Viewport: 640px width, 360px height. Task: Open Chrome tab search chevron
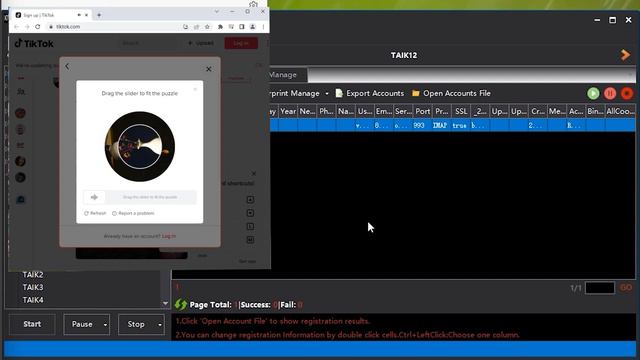pos(216,11)
